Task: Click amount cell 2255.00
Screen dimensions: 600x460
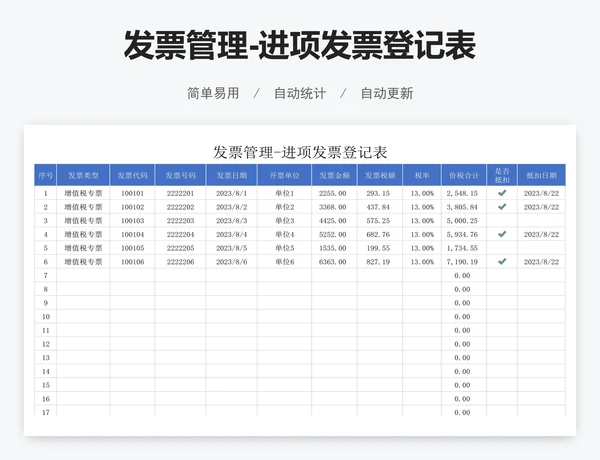Action: pyautogui.click(x=333, y=193)
